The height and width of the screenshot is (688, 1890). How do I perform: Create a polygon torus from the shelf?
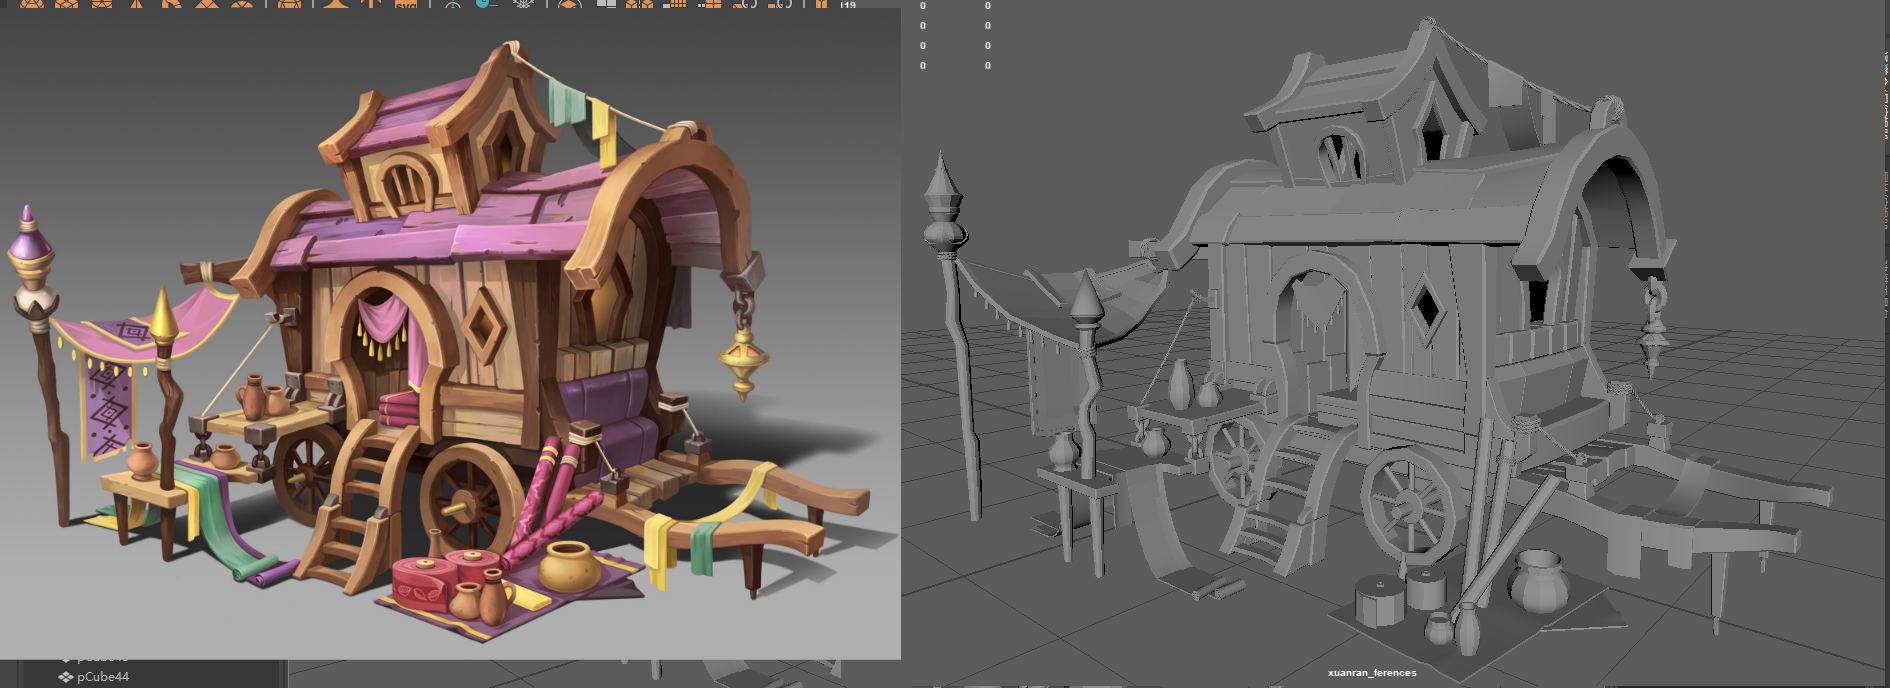pyautogui.click(x=172, y=4)
